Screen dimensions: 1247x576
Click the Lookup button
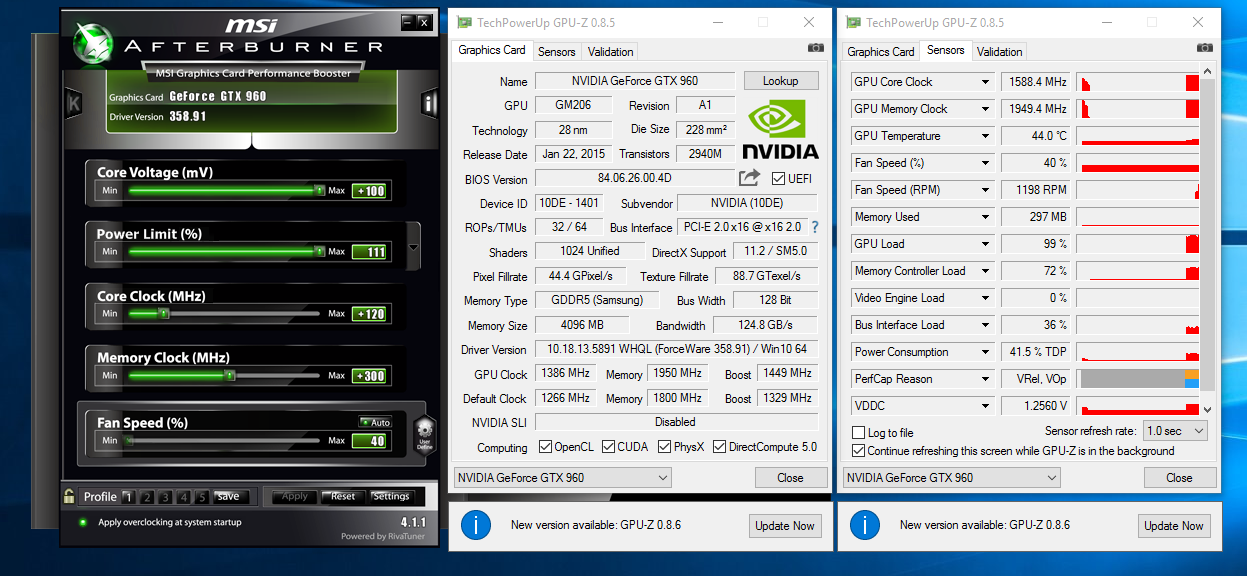(x=780, y=81)
